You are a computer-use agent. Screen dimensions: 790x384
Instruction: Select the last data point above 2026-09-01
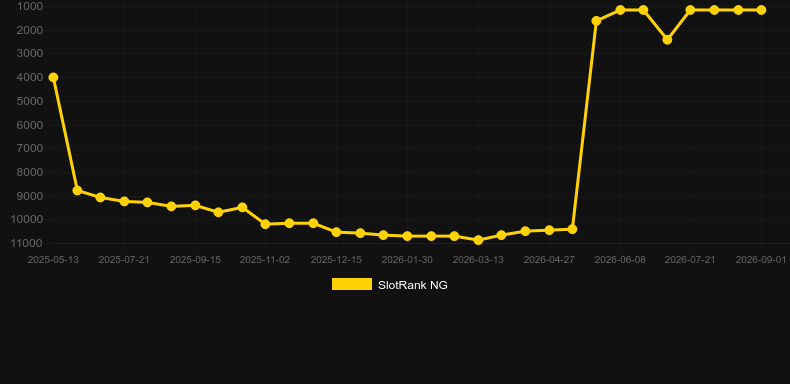(x=761, y=10)
